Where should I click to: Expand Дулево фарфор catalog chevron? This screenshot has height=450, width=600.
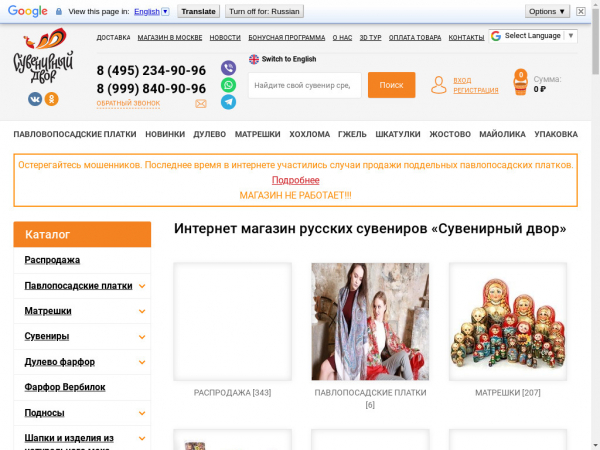pyautogui.click(x=142, y=362)
